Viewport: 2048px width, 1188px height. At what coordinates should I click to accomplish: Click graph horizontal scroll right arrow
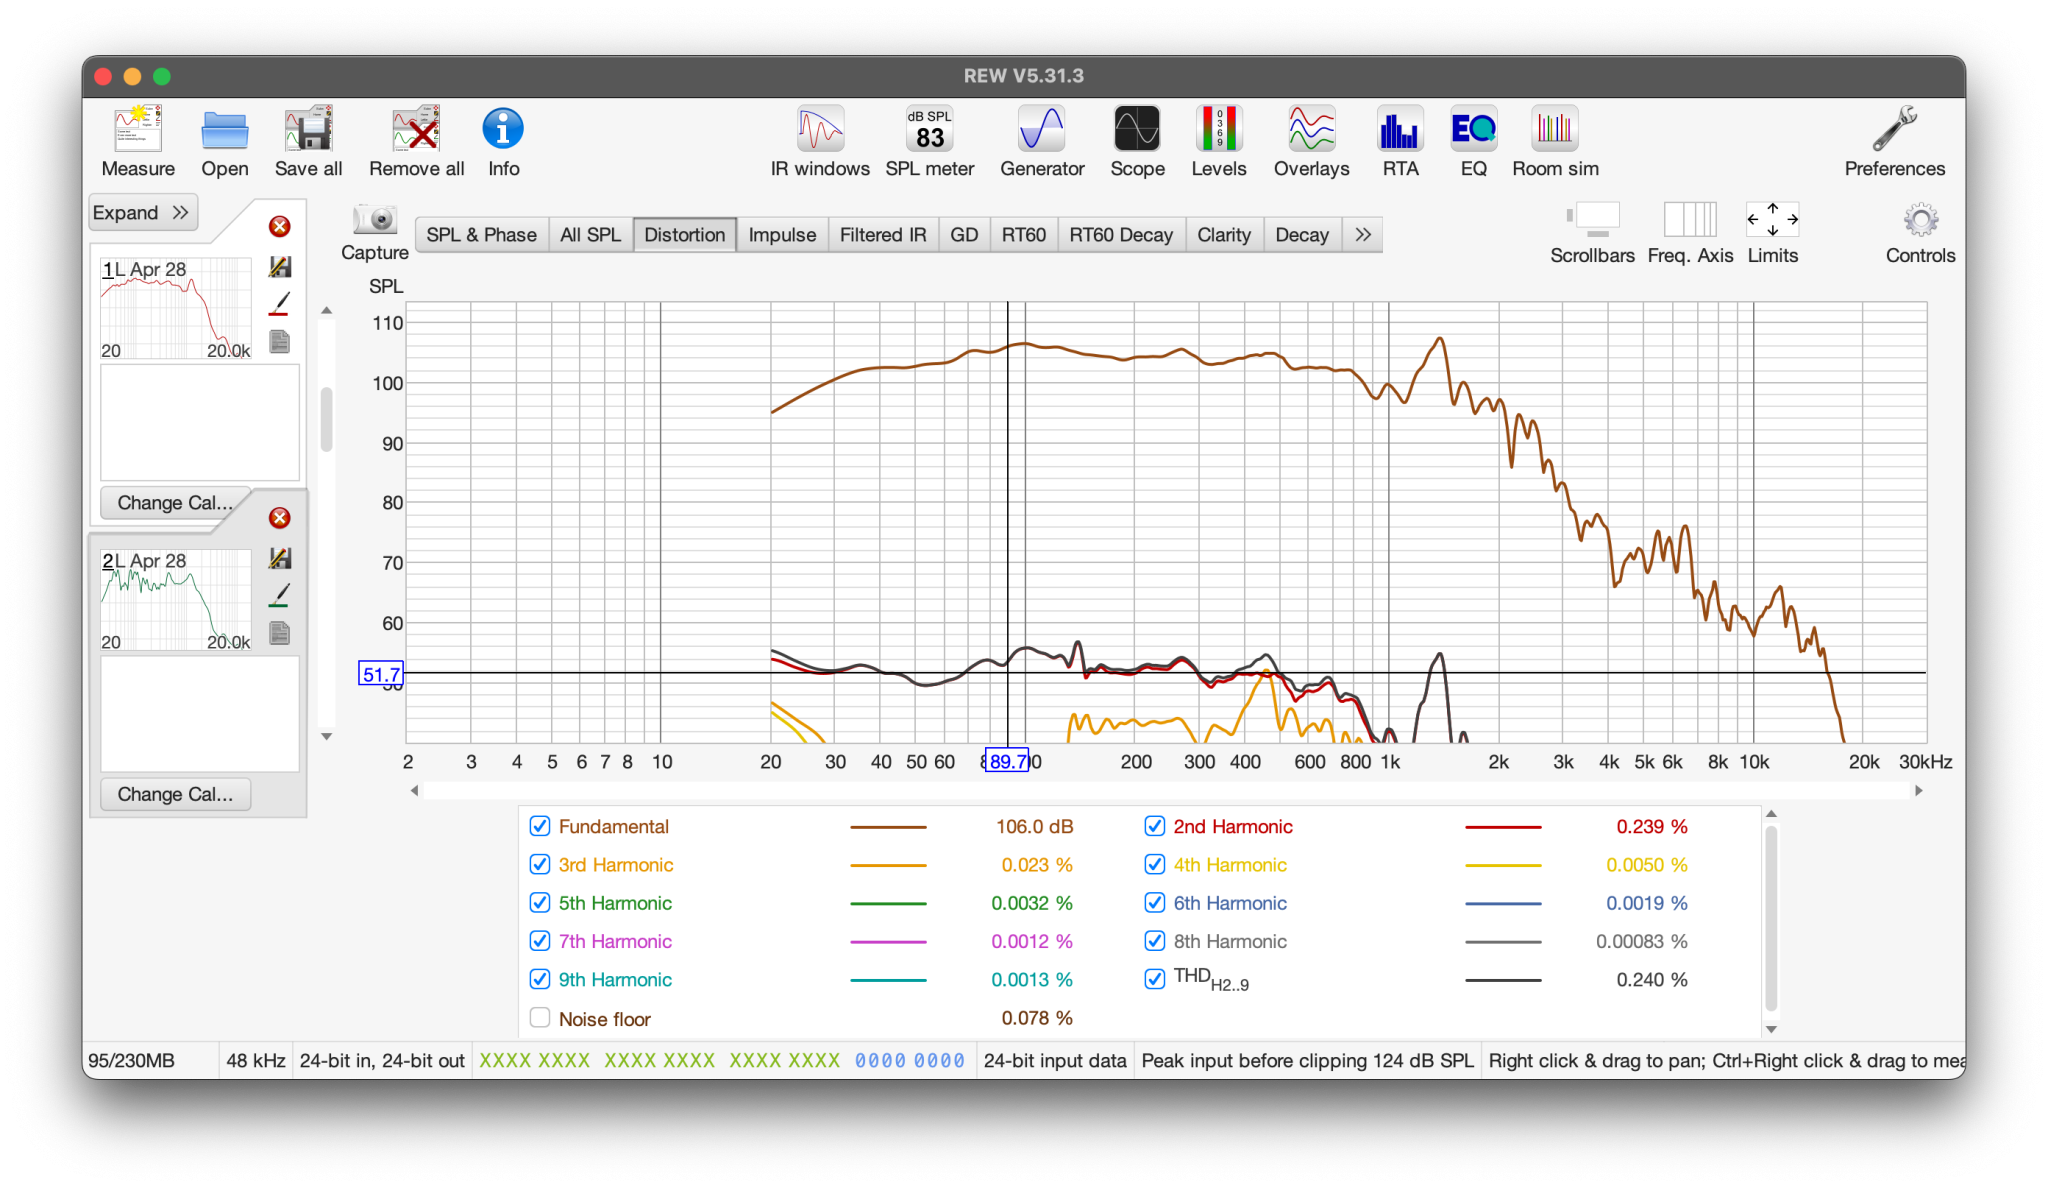(x=1918, y=791)
